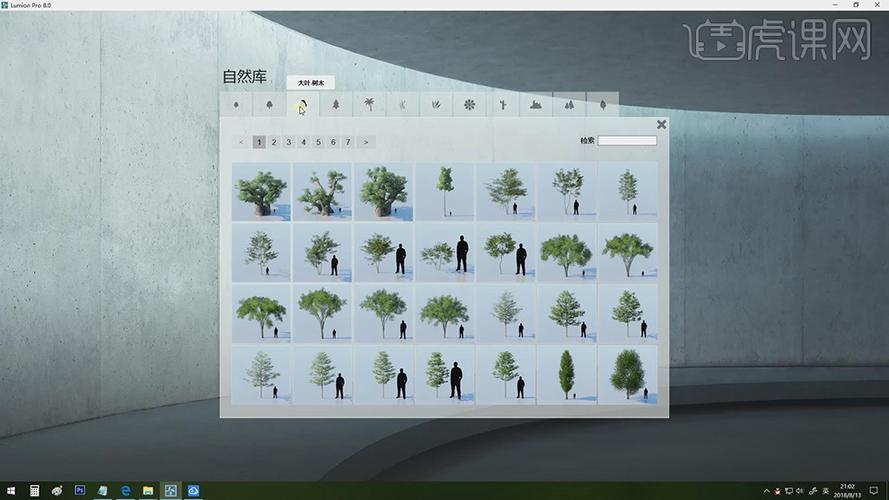Select the leaf category tab
889x500 pixels.
603,104
